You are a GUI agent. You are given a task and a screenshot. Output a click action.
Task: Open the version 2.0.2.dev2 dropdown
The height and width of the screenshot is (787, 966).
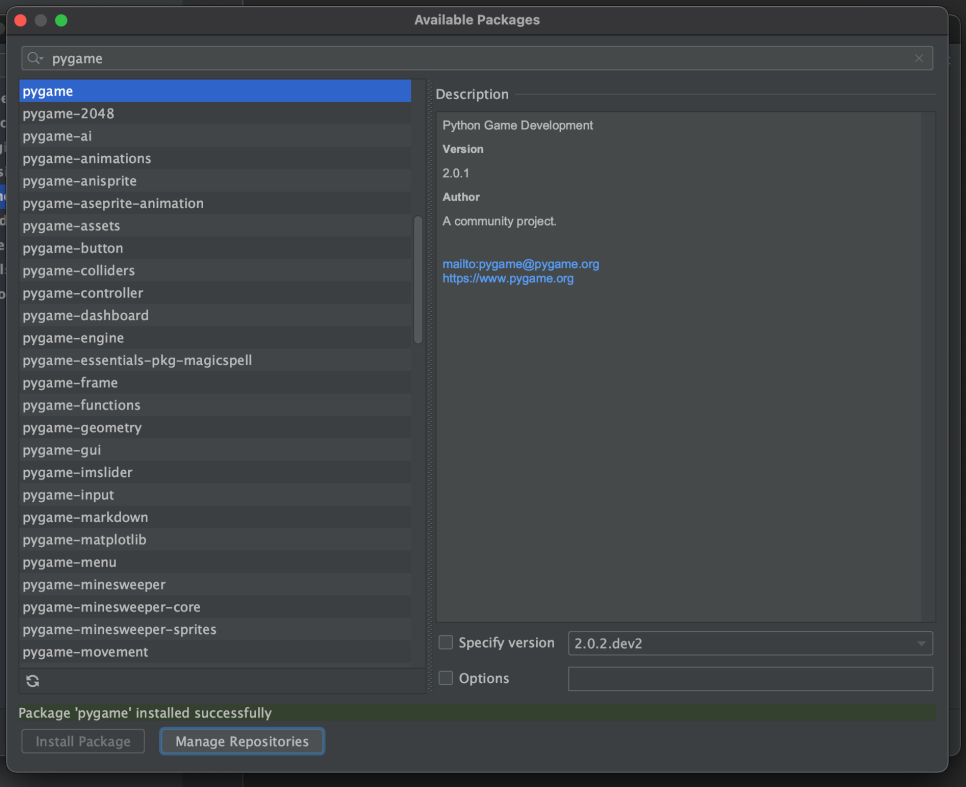pyautogui.click(x=750, y=643)
